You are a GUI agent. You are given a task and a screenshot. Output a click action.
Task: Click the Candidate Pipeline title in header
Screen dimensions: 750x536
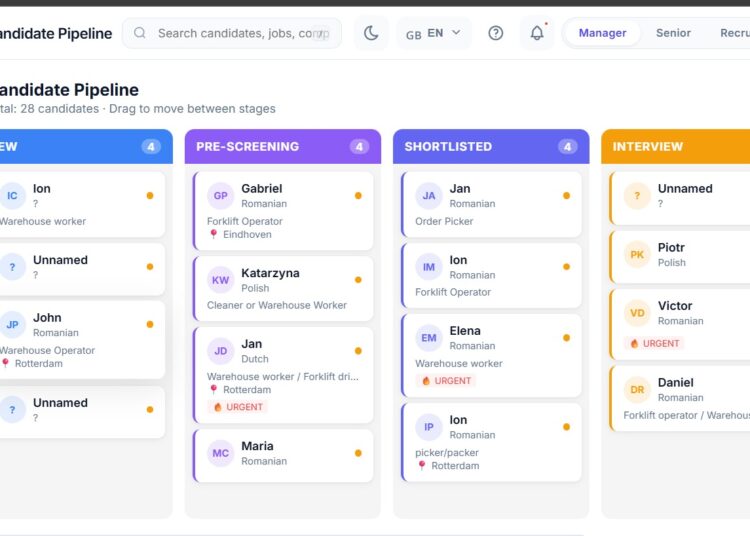pos(55,33)
